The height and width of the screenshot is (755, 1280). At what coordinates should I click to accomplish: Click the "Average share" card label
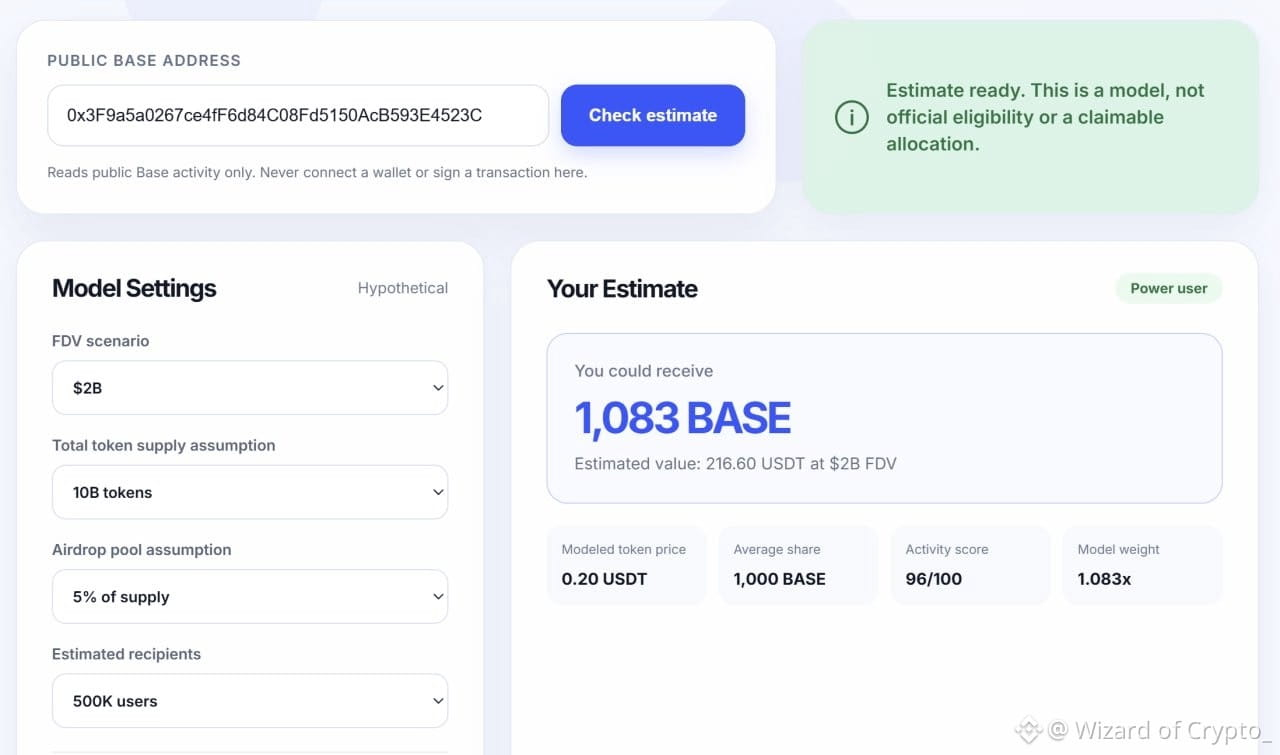pos(777,549)
